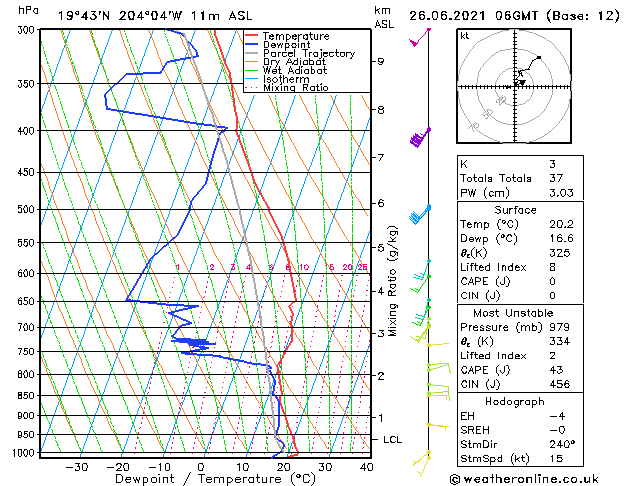This screenshot has height=486, width=629.
Task: Click the 'km ASL' altitude axis label
Action: point(384,17)
